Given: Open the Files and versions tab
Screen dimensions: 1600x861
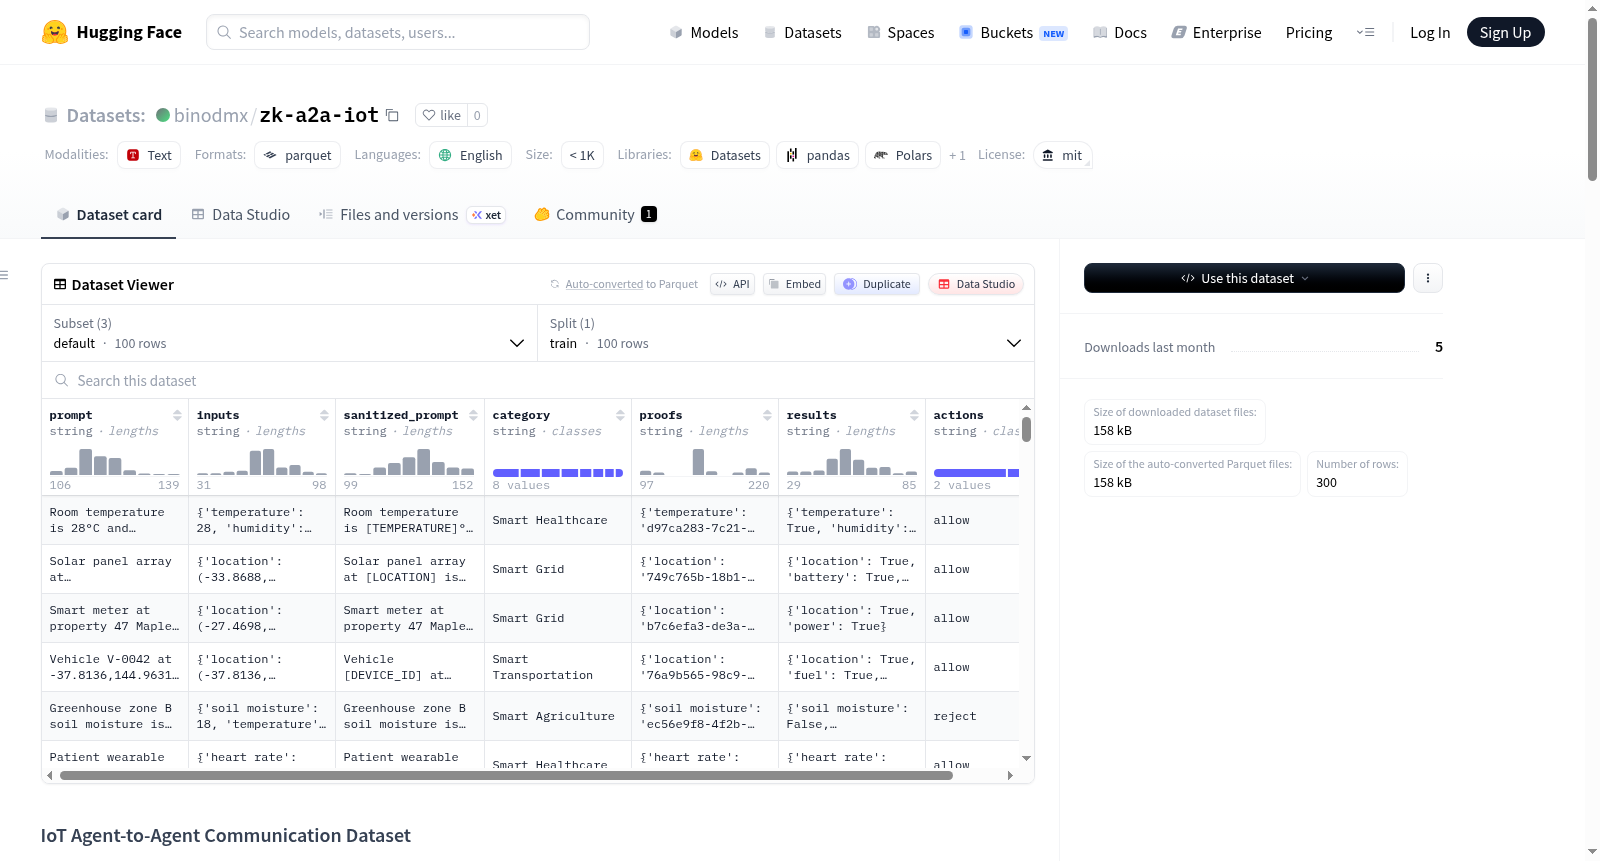Looking at the screenshot, I should point(411,215).
